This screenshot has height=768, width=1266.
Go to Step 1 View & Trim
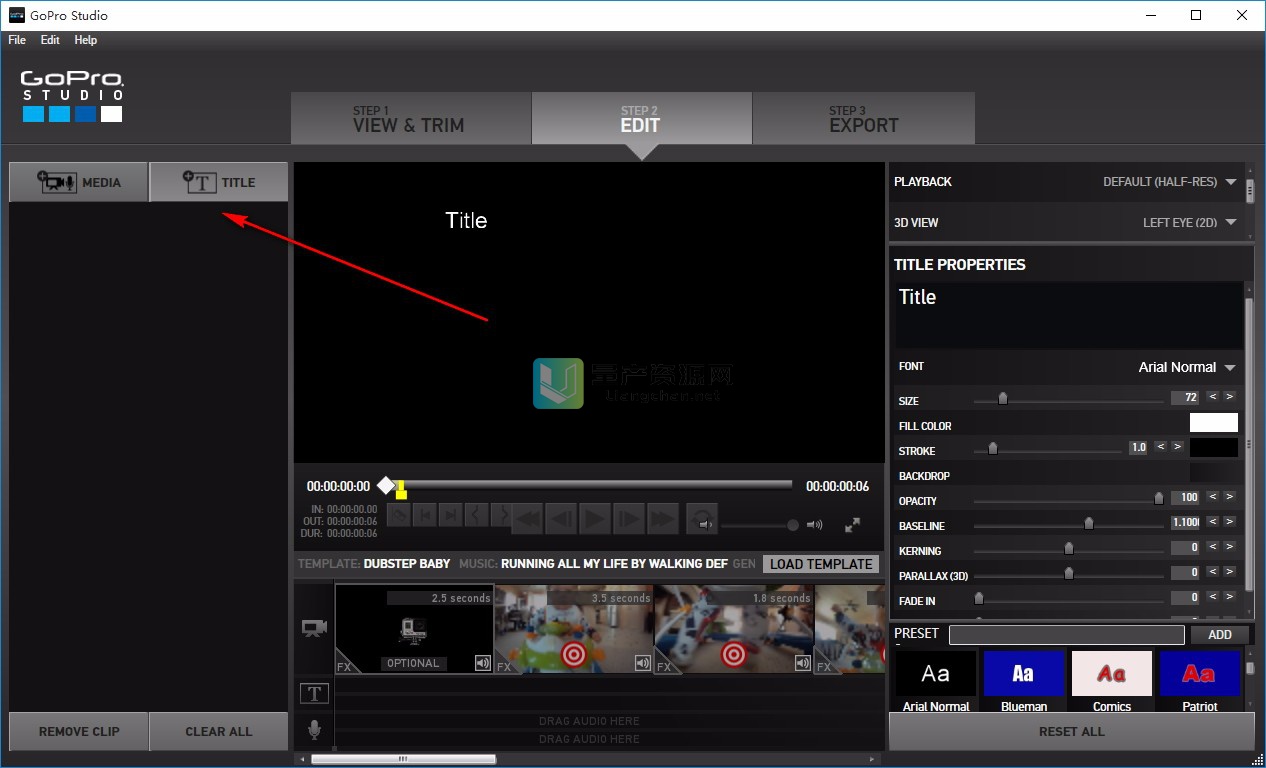[409, 119]
